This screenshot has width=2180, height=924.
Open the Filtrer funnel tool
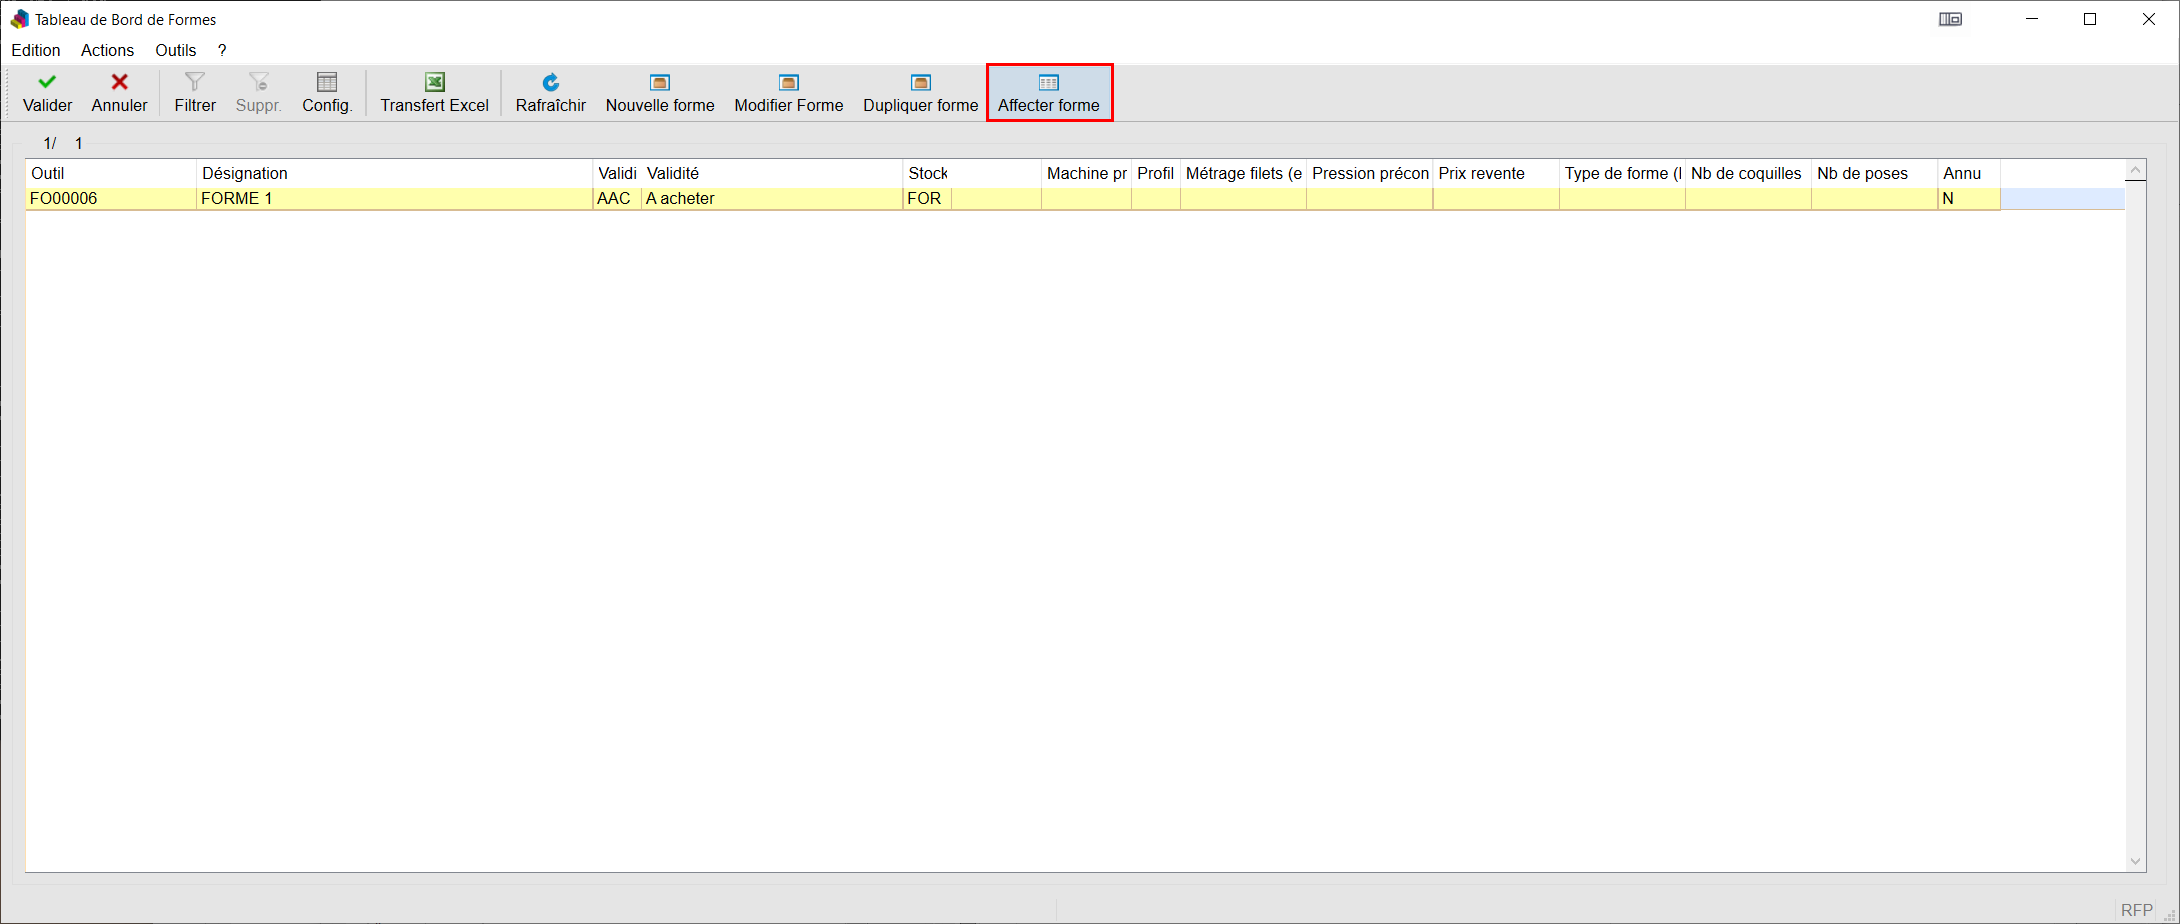point(195,93)
